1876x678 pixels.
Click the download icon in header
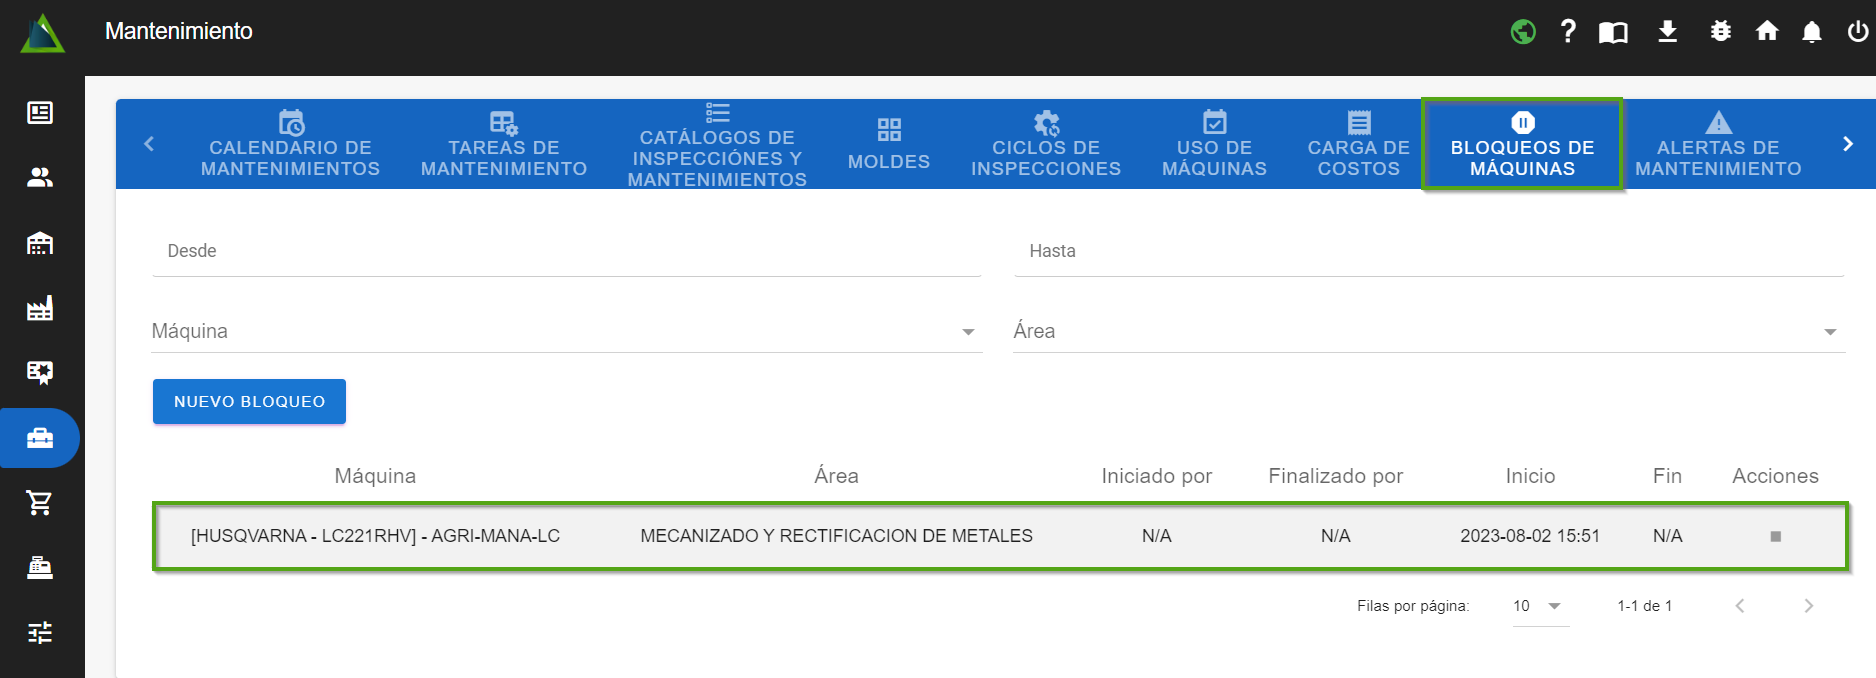(x=1667, y=32)
